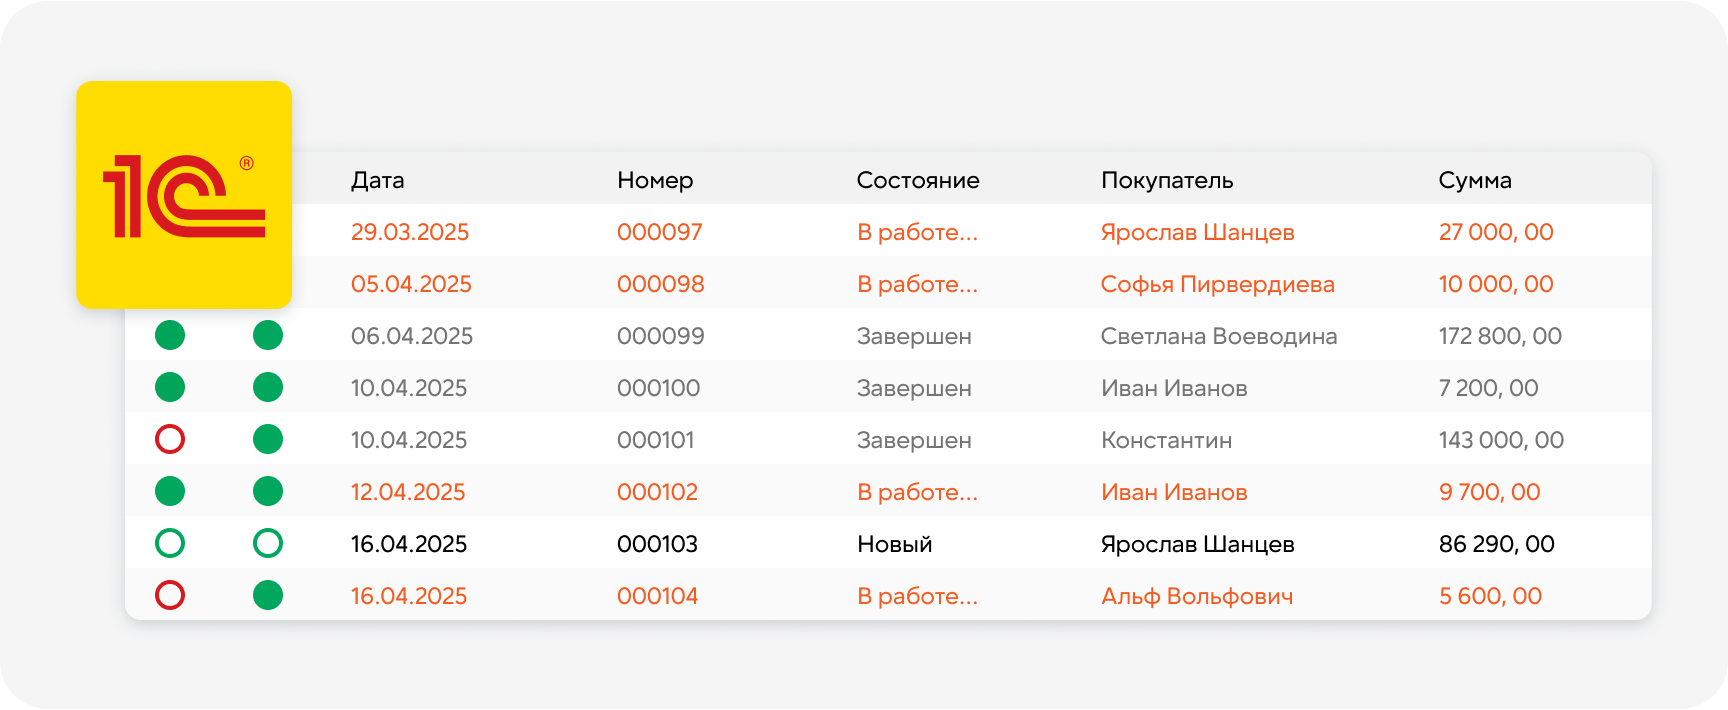Click red hollow circle in row 000101
The image size is (1728, 710).
[170, 439]
